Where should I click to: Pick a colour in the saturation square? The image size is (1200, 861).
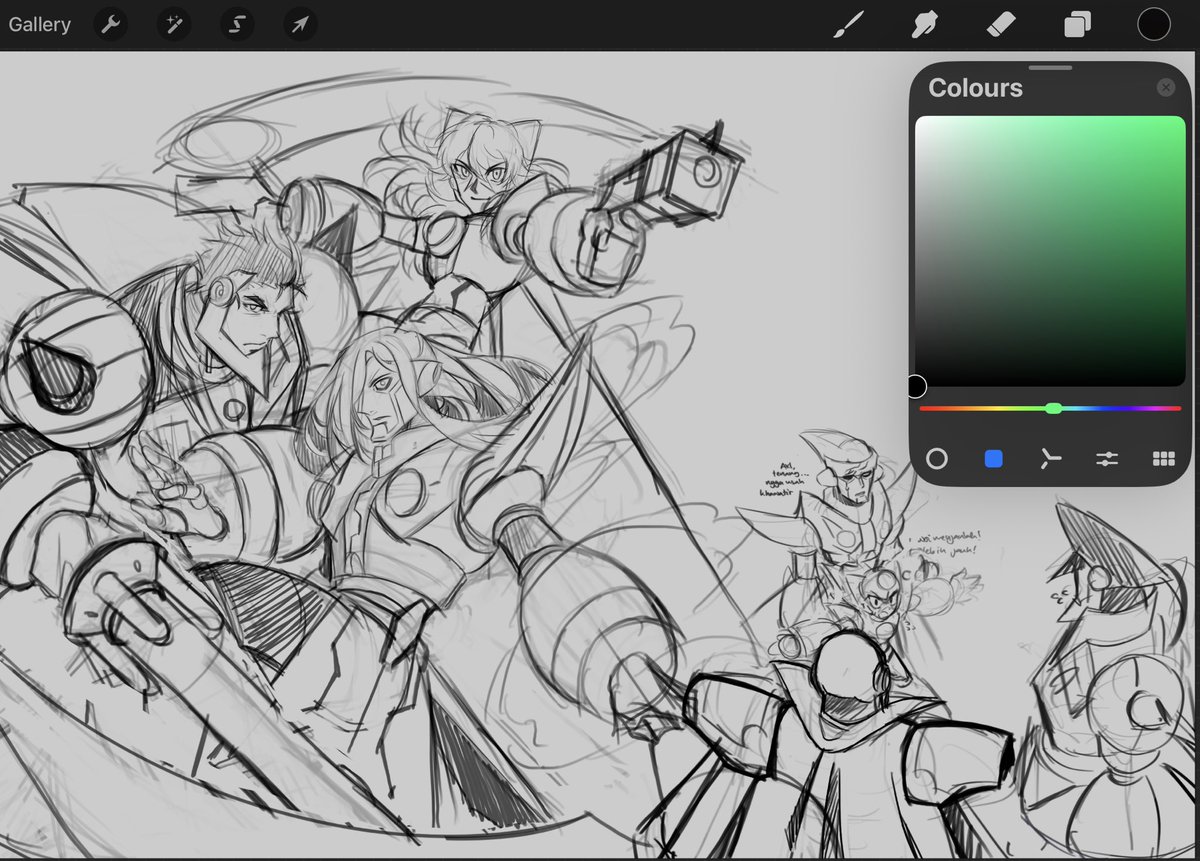click(1050, 251)
